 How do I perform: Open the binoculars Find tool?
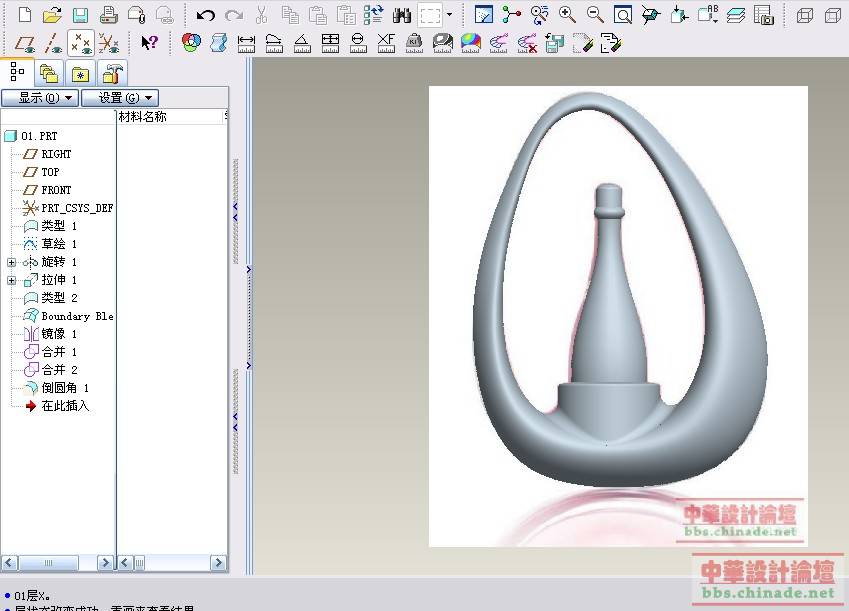(x=402, y=15)
